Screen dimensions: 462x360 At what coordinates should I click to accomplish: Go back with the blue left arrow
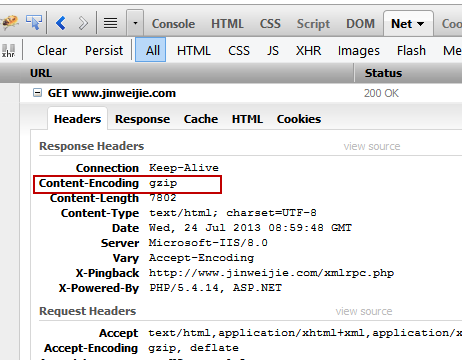coord(61,23)
